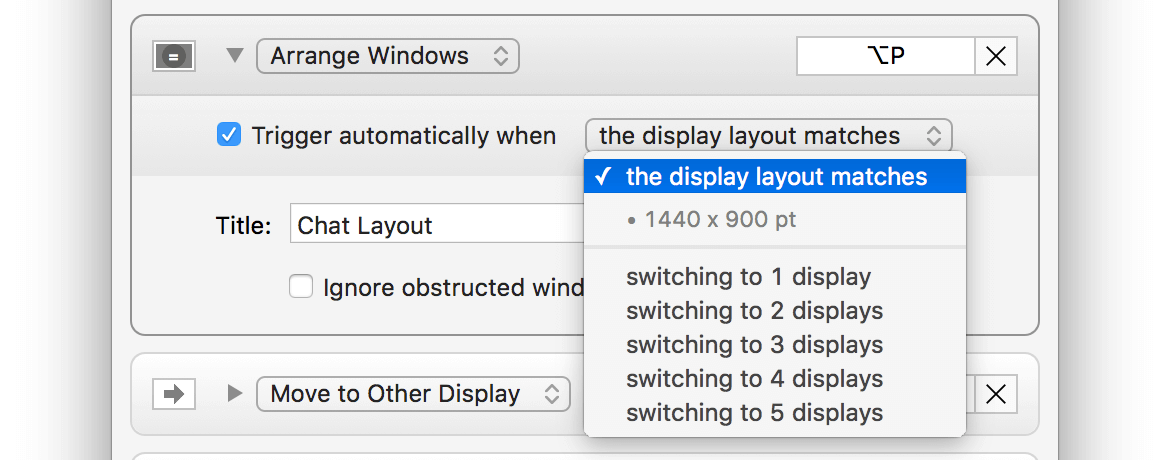The width and height of the screenshot is (1170, 460).
Task: Enable Ignore obstructed windows checkbox
Action: pos(301,288)
